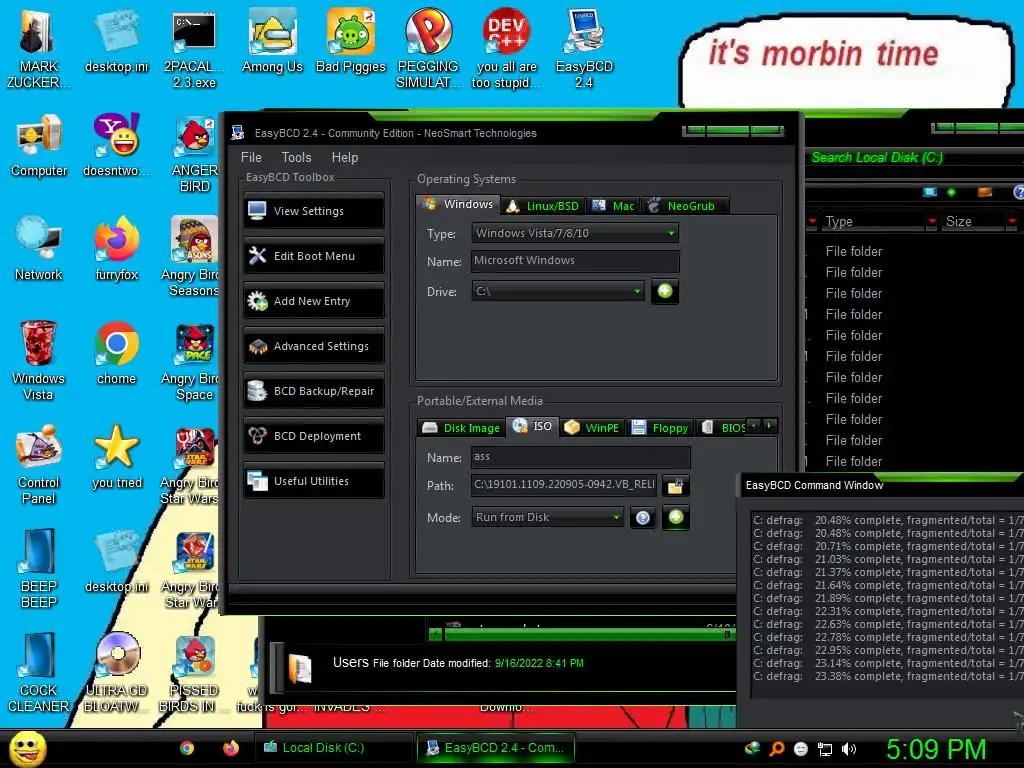This screenshot has height=768, width=1024.
Task: Open the Computer desktop icon
Action: (39, 146)
